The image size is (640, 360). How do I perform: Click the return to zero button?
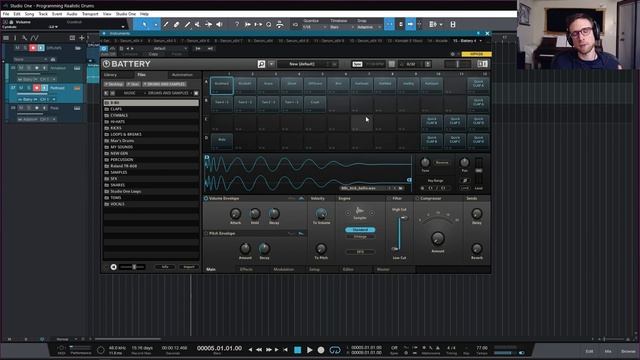pos(285,350)
